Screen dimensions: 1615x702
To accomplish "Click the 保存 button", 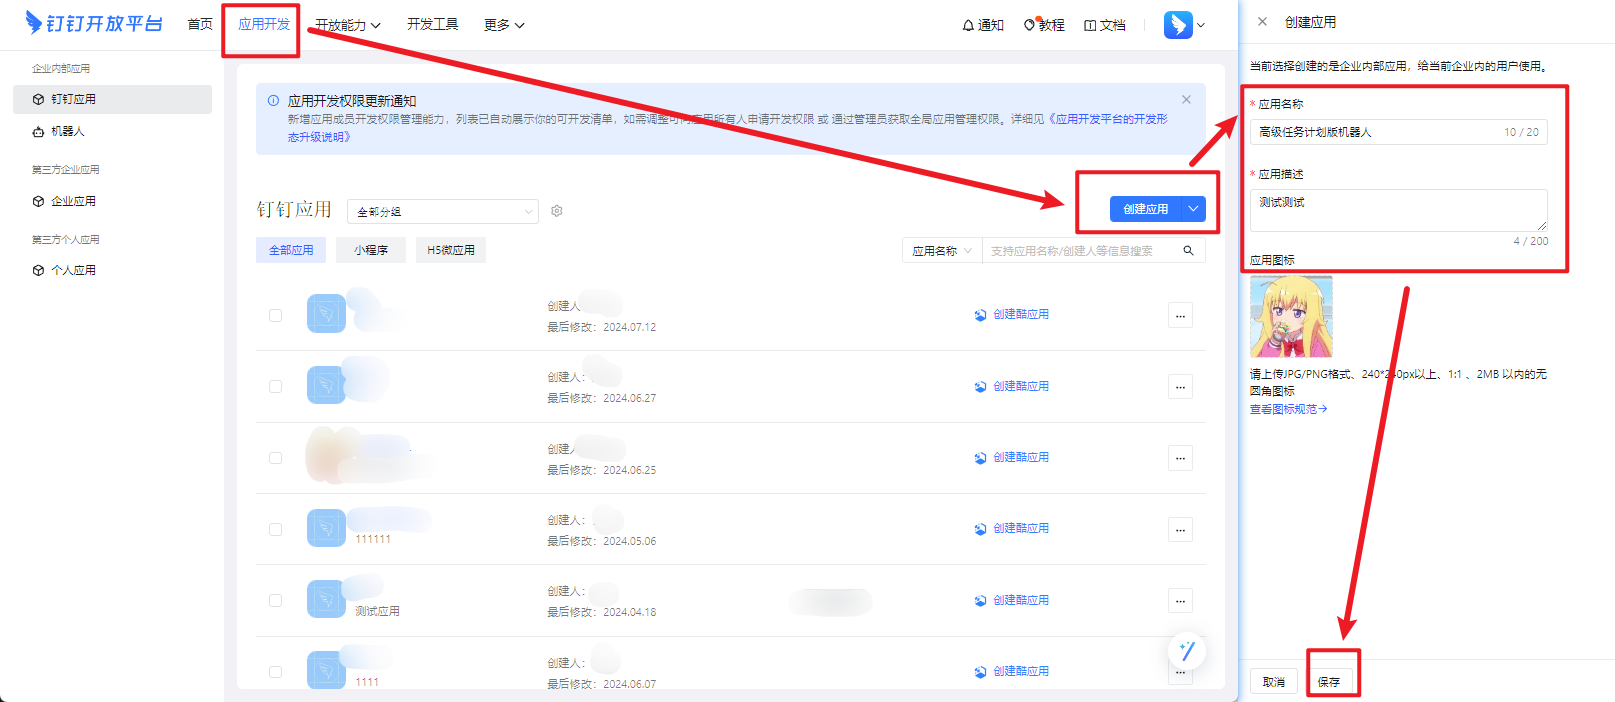I will tap(1329, 682).
